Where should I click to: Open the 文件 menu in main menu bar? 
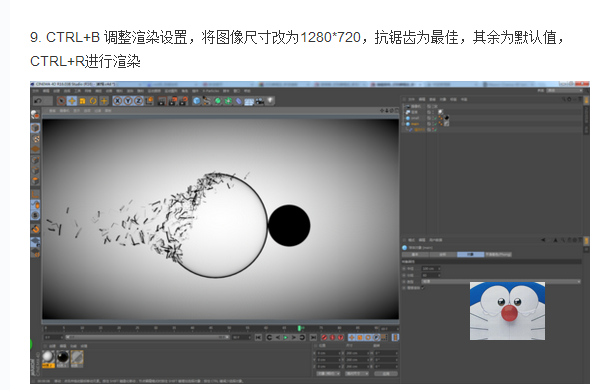coord(35,91)
